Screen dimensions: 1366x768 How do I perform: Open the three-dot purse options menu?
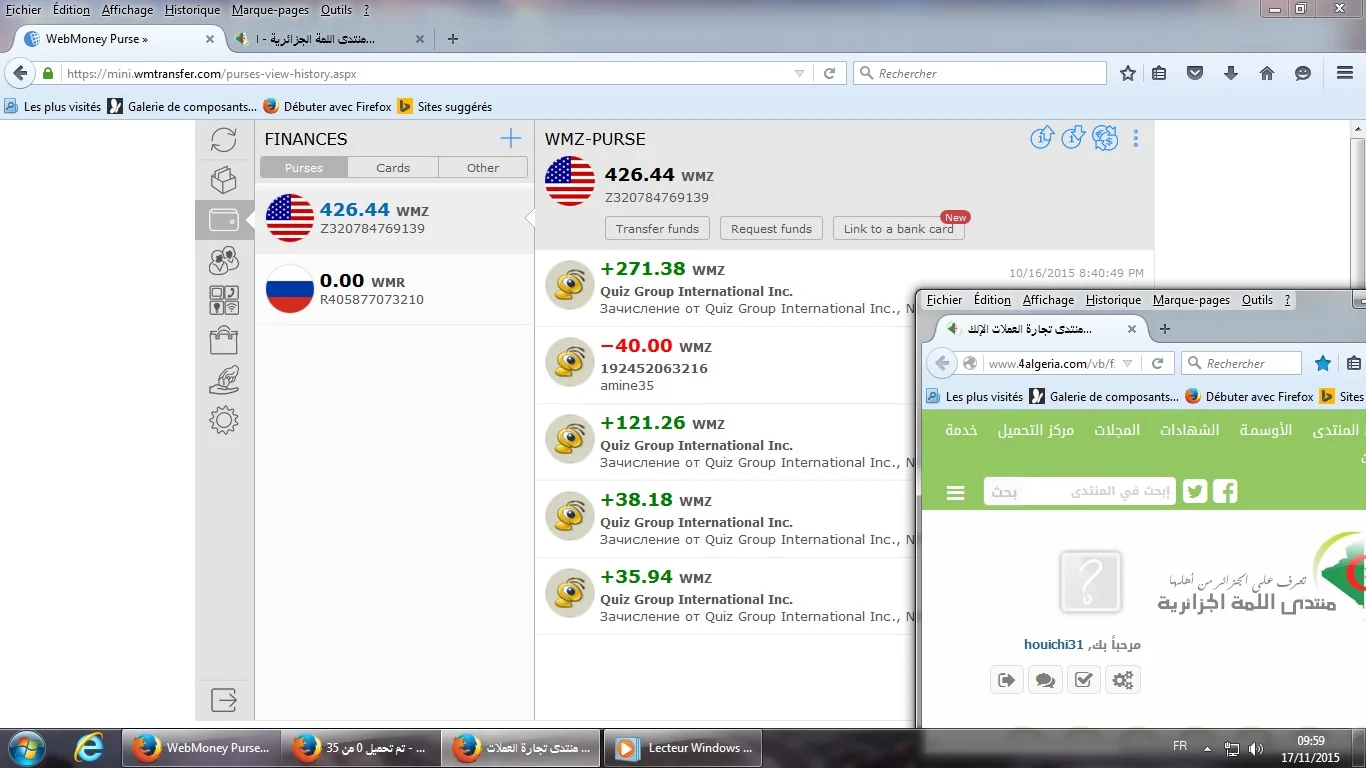tap(1136, 138)
